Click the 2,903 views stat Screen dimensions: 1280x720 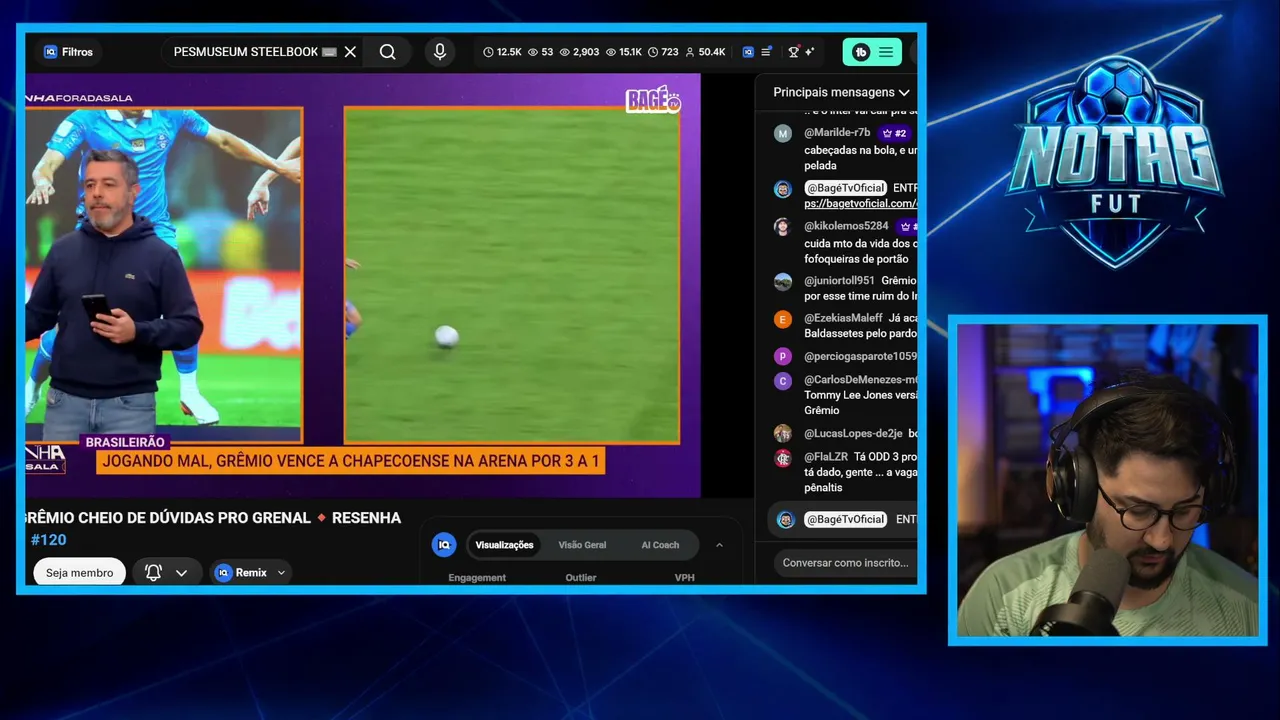pyautogui.click(x=579, y=52)
